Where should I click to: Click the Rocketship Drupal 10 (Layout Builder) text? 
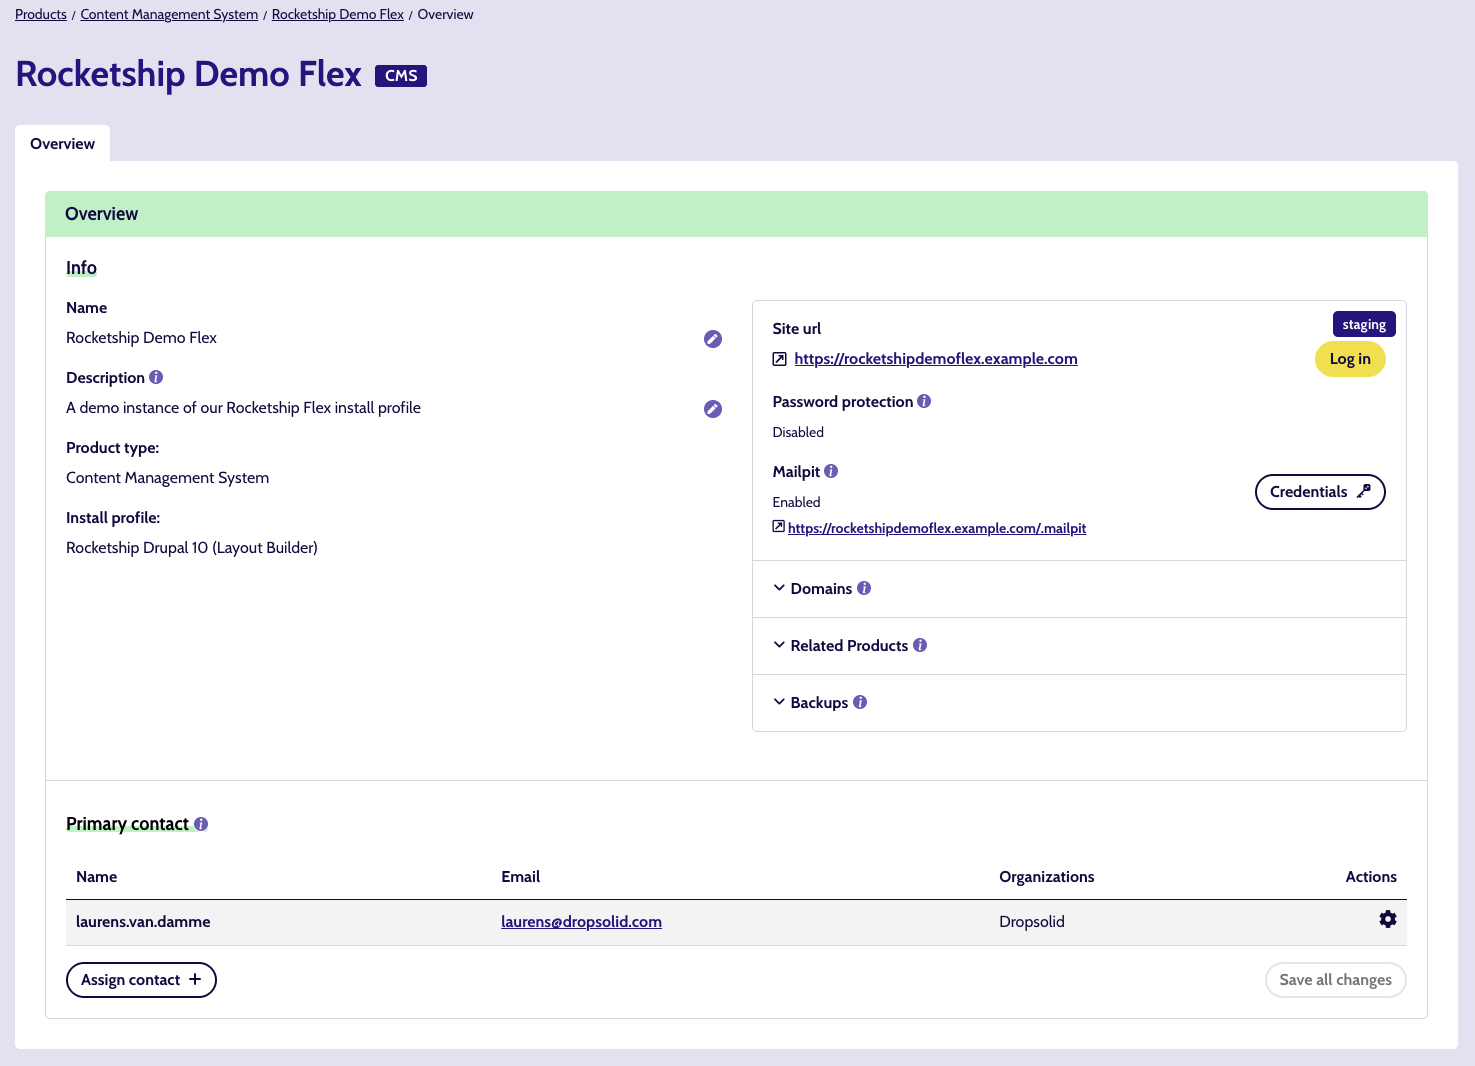tap(192, 548)
